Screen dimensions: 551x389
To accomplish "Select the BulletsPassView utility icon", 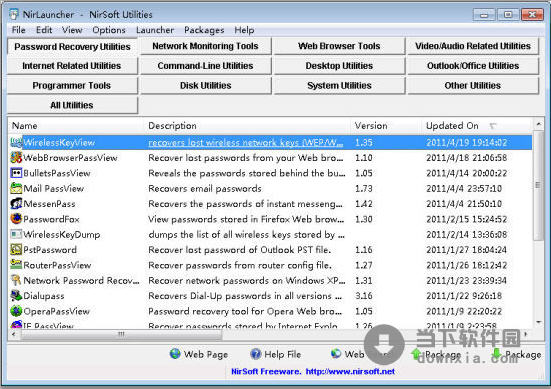I will coord(16,173).
